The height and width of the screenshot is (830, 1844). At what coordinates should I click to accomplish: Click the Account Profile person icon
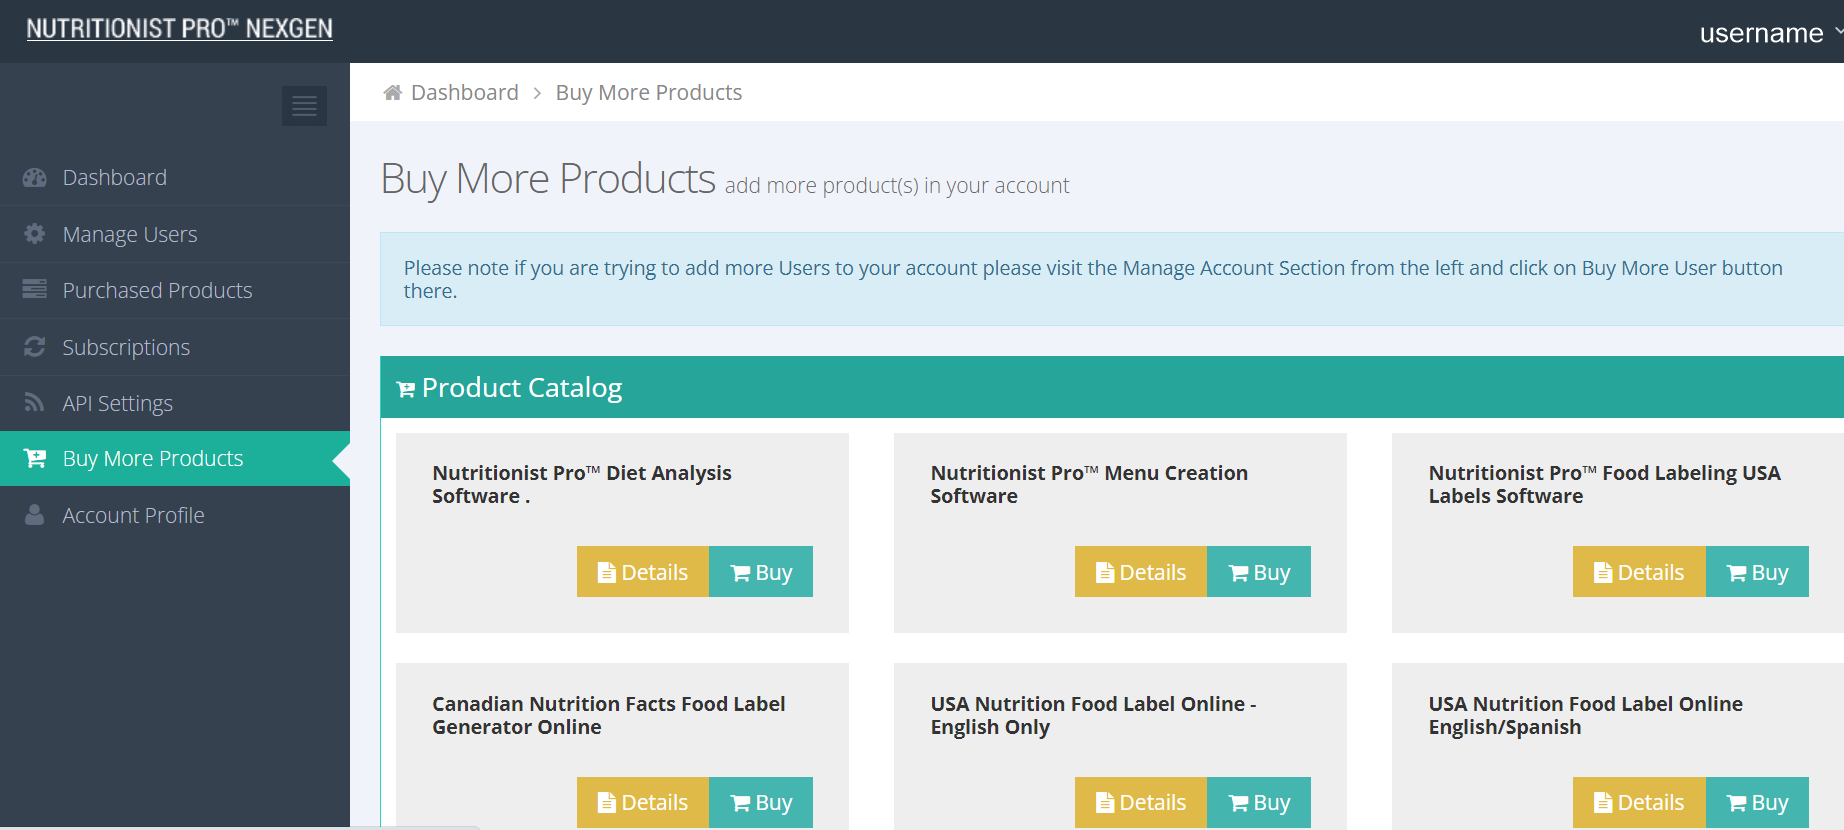point(35,515)
